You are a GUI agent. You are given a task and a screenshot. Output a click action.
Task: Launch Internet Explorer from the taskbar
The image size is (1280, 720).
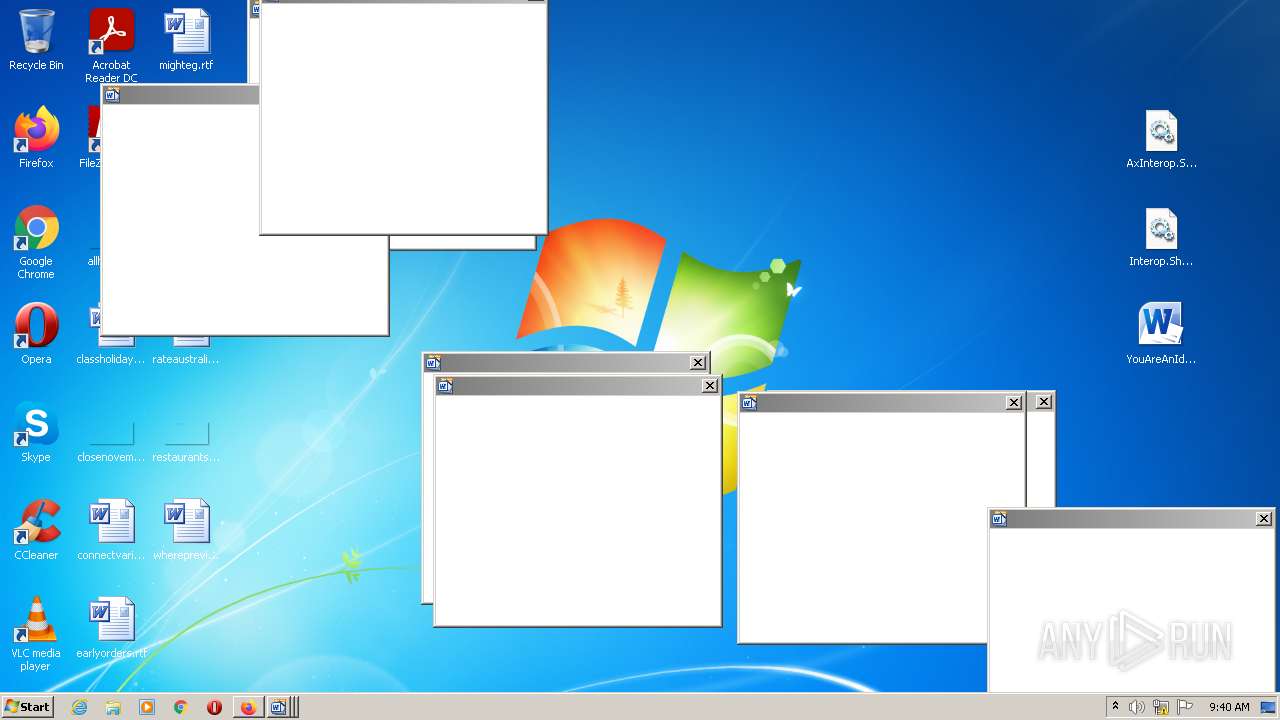tap(80, 707)
